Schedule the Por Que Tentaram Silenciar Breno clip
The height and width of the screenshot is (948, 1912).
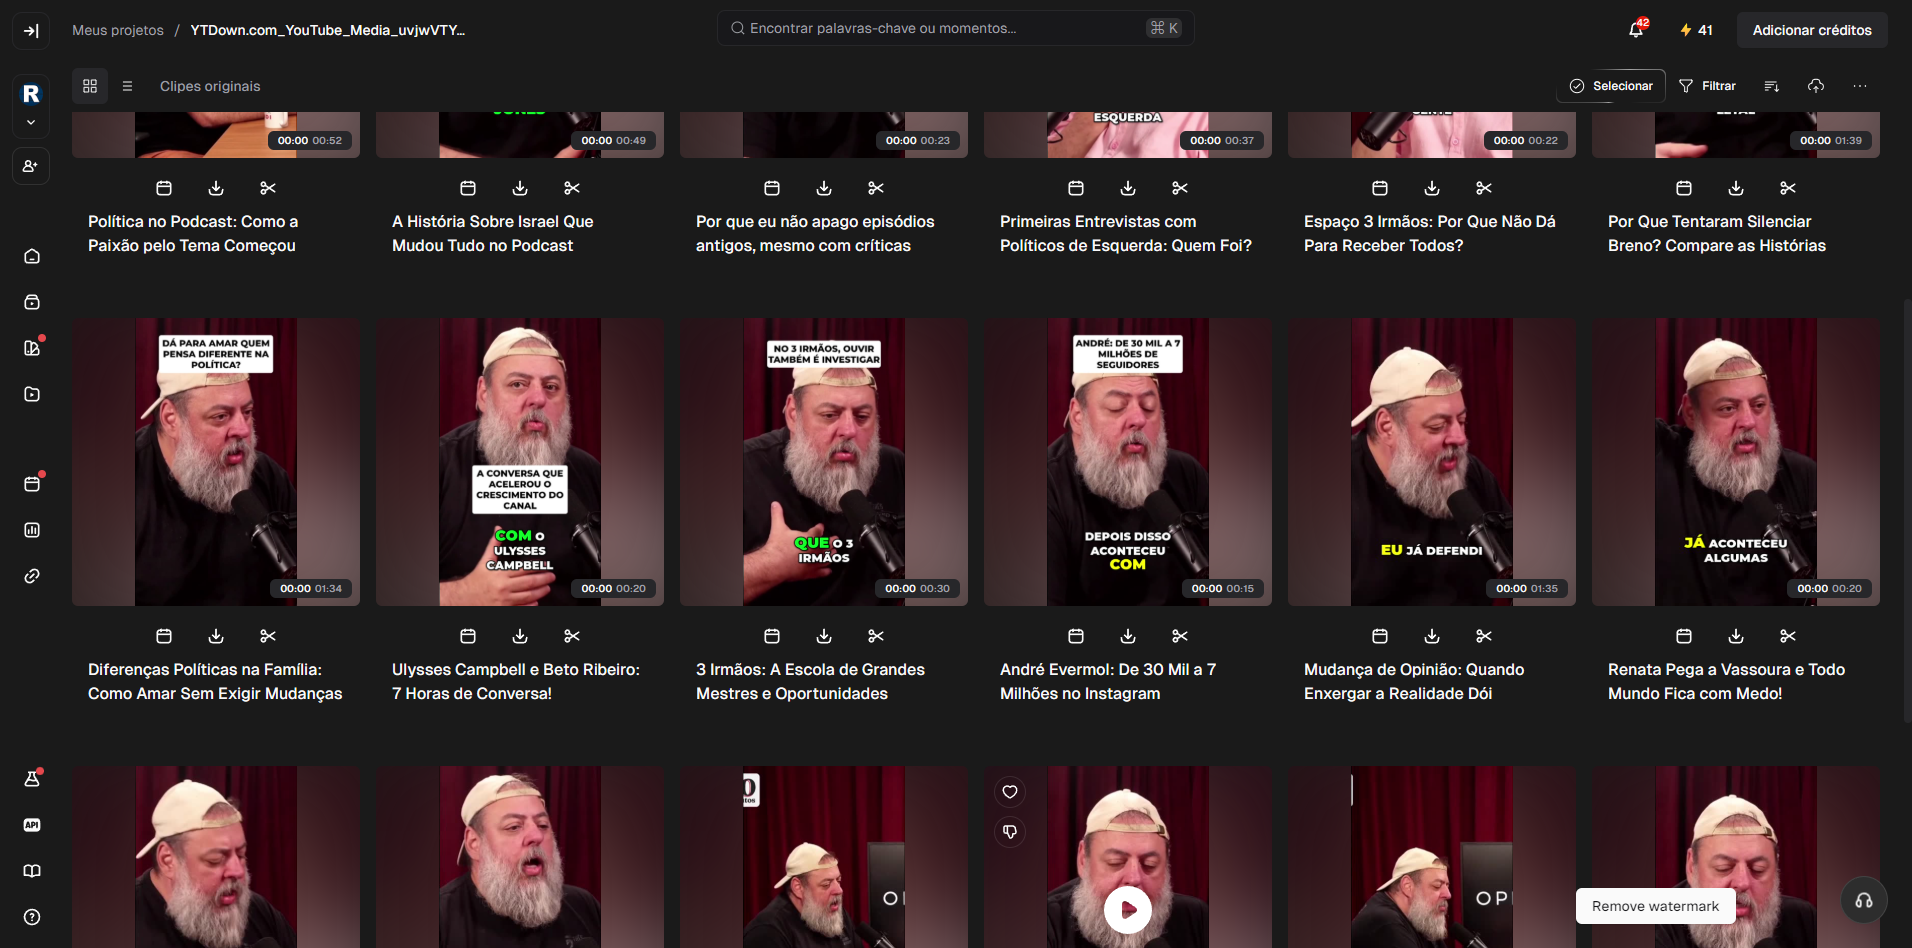[1684, 188]
